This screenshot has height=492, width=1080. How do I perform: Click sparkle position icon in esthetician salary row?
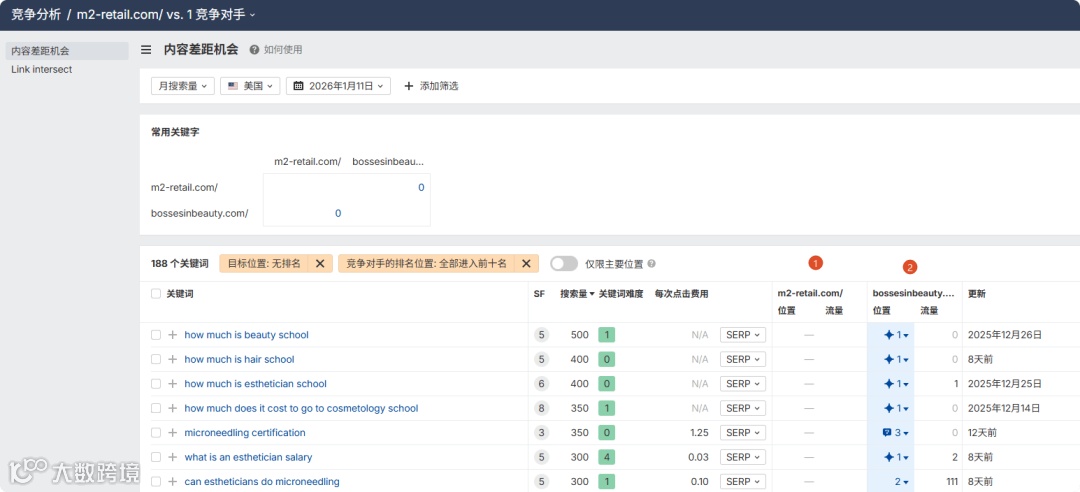(889, 457)
